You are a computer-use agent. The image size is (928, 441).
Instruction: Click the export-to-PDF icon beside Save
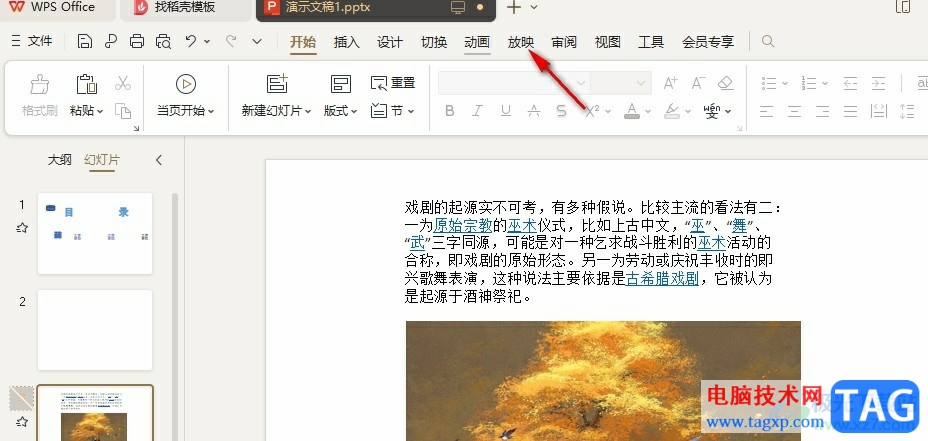(x=111, y=41)
